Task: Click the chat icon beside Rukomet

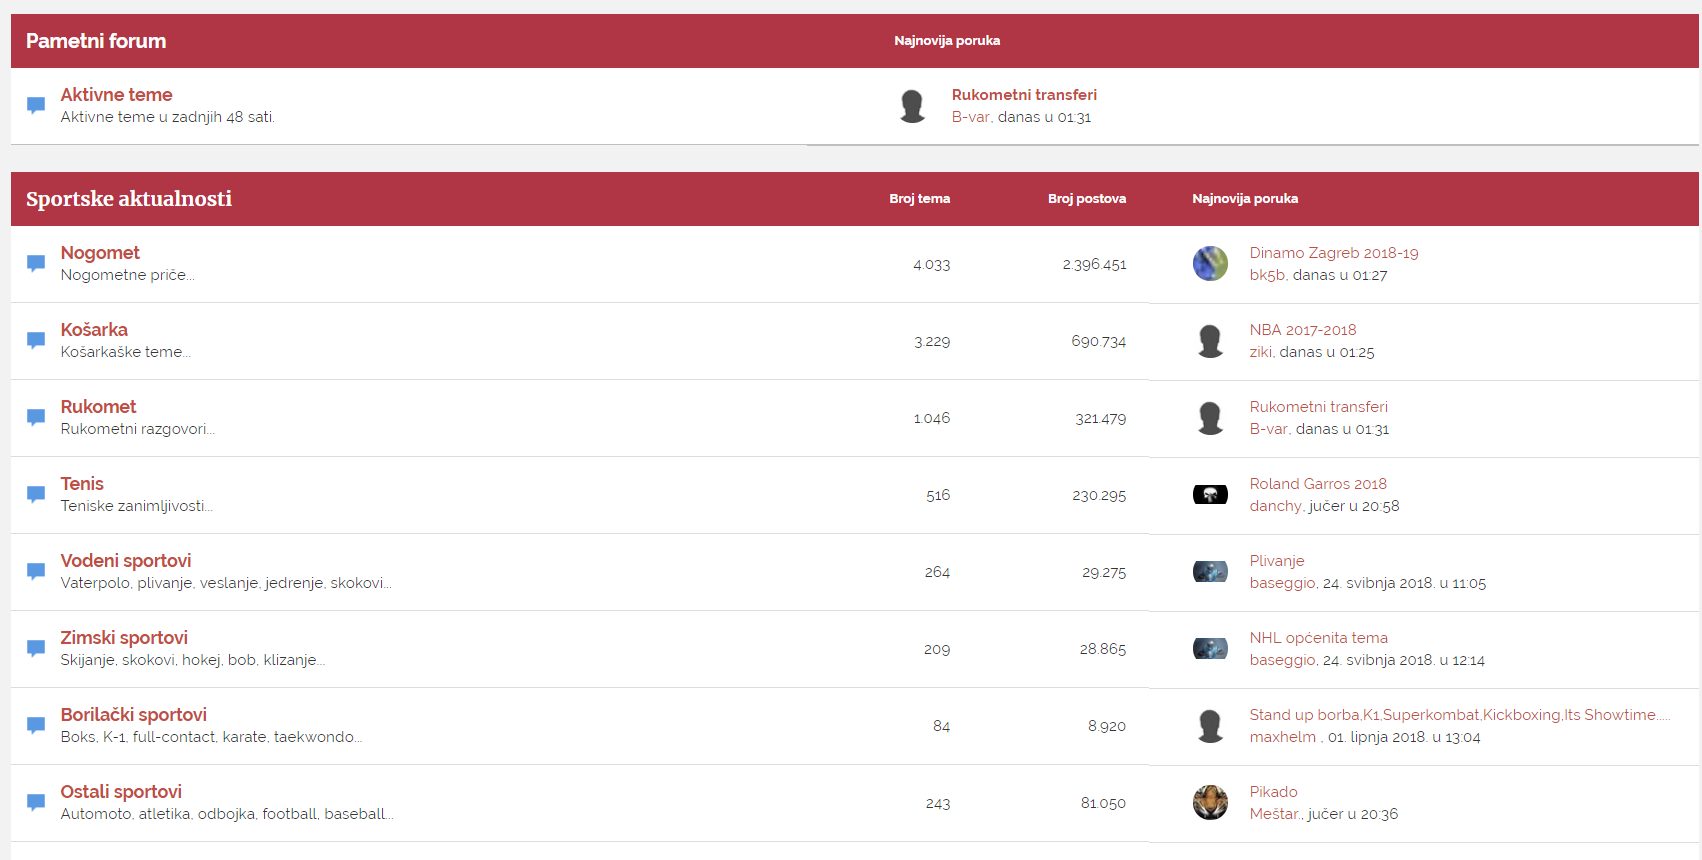Action: pos(36,417)
